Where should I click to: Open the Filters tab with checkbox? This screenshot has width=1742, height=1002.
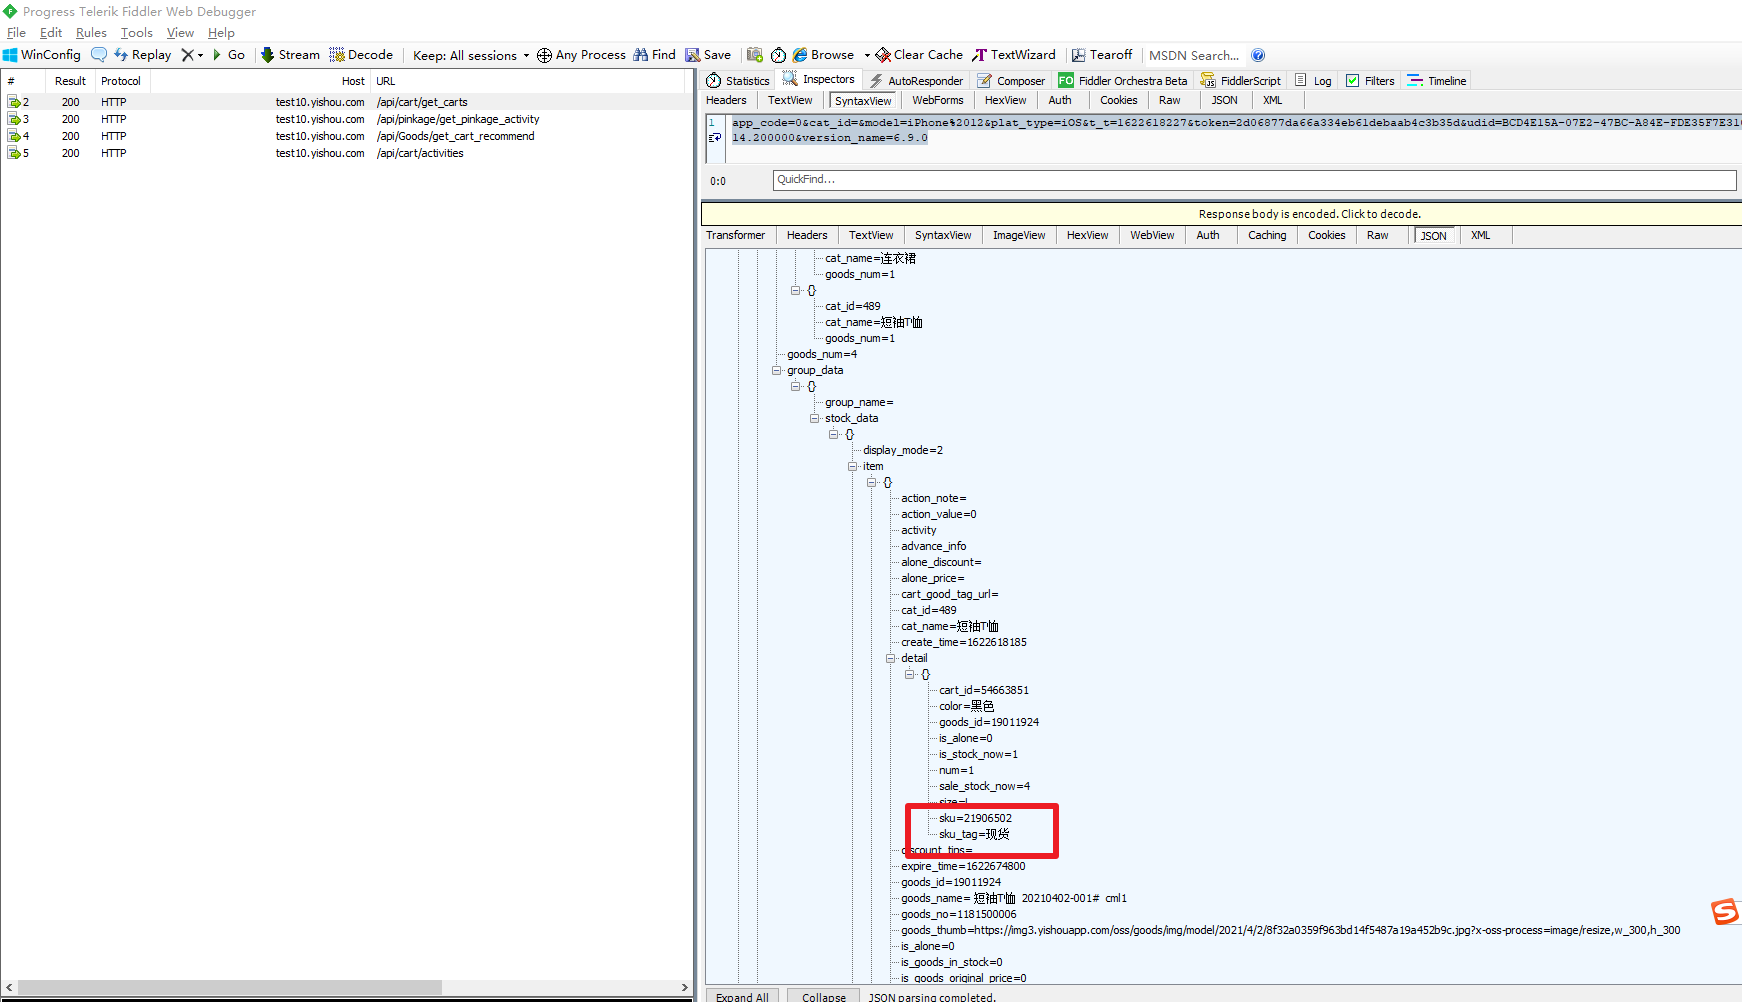coord(1370,81)
